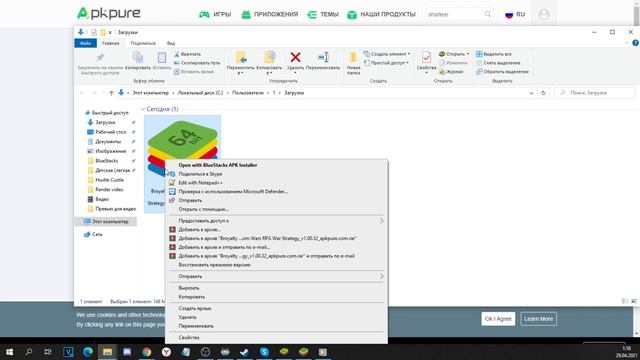
Task: Select Вырезать in the context menu
Action: 189,288
